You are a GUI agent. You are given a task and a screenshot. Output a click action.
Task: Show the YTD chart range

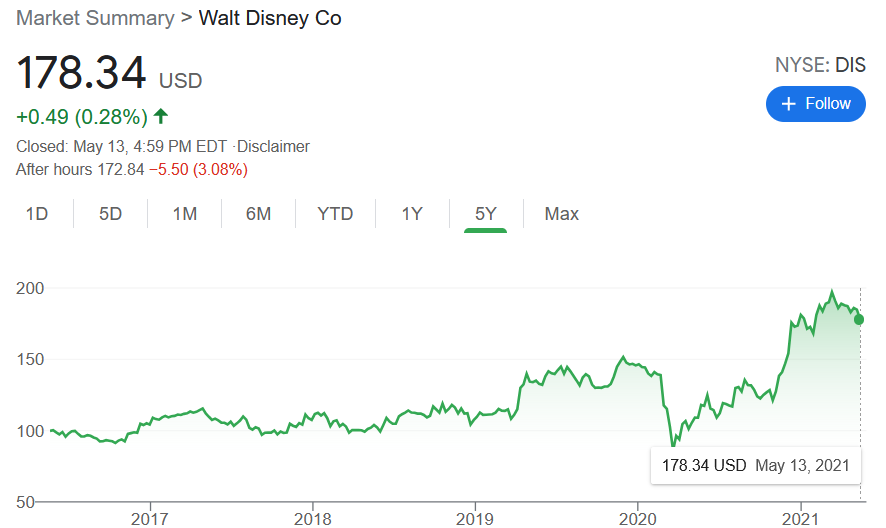click(335, 214)
